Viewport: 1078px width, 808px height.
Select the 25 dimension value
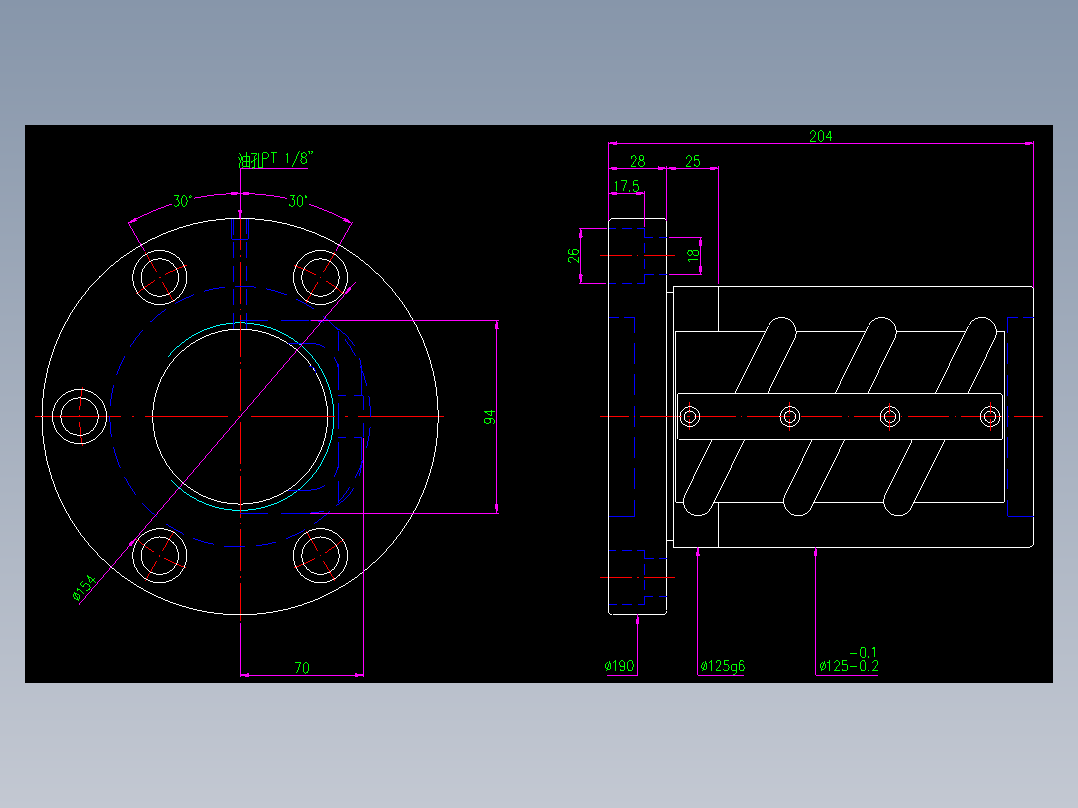point(692,161)
